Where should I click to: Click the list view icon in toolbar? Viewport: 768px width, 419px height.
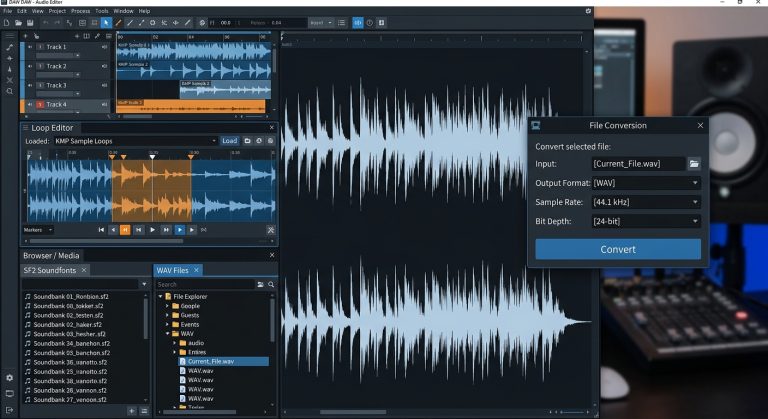pos(341,23)
